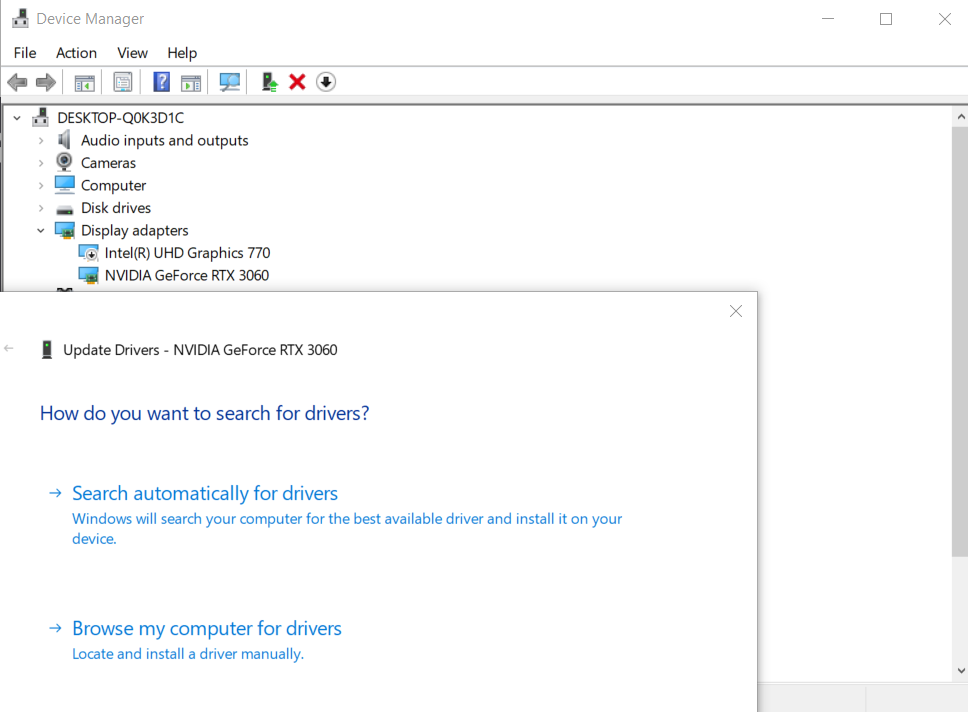Screen dimensions: 968x712
Task: Select the Intel(R) UHD Graphics 770 row
Action: coord(187,253)
